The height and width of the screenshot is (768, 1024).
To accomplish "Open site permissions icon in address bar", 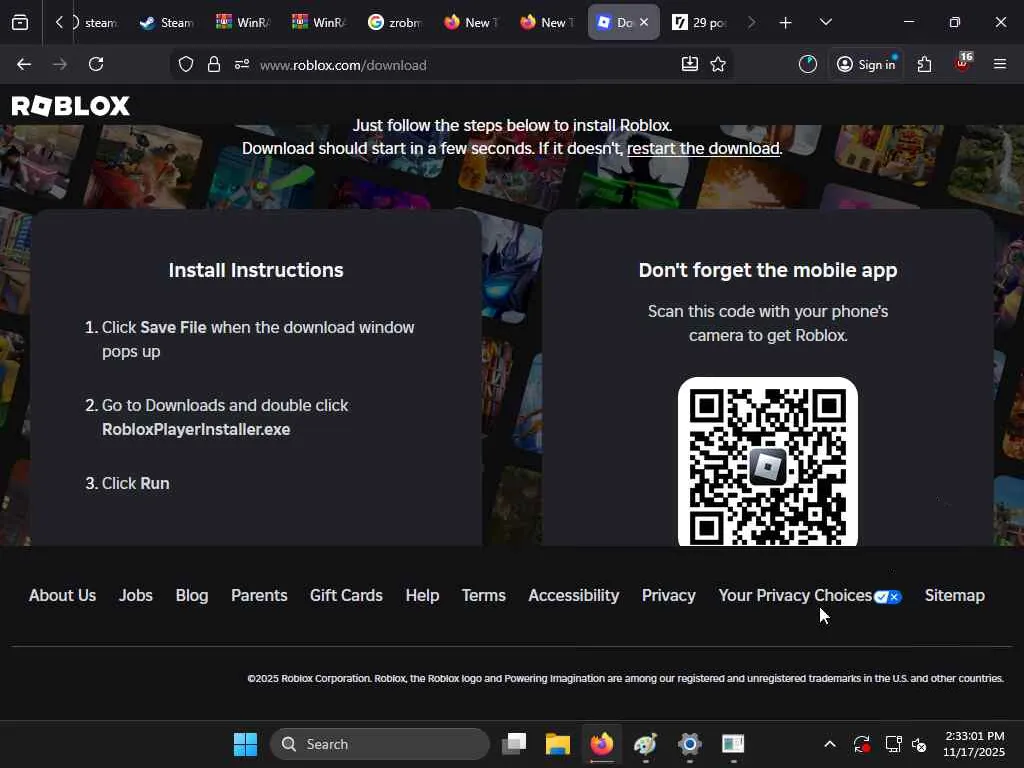I will (242, 65).
